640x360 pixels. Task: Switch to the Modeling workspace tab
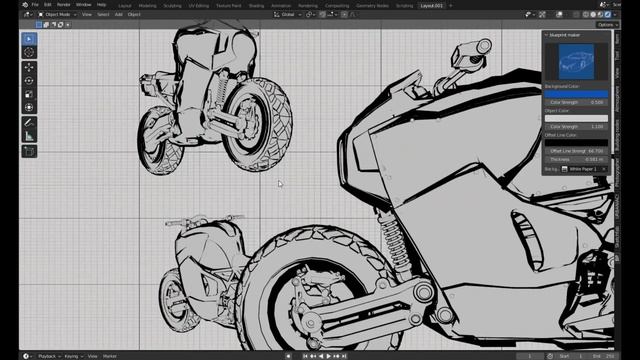coord(147,6)
